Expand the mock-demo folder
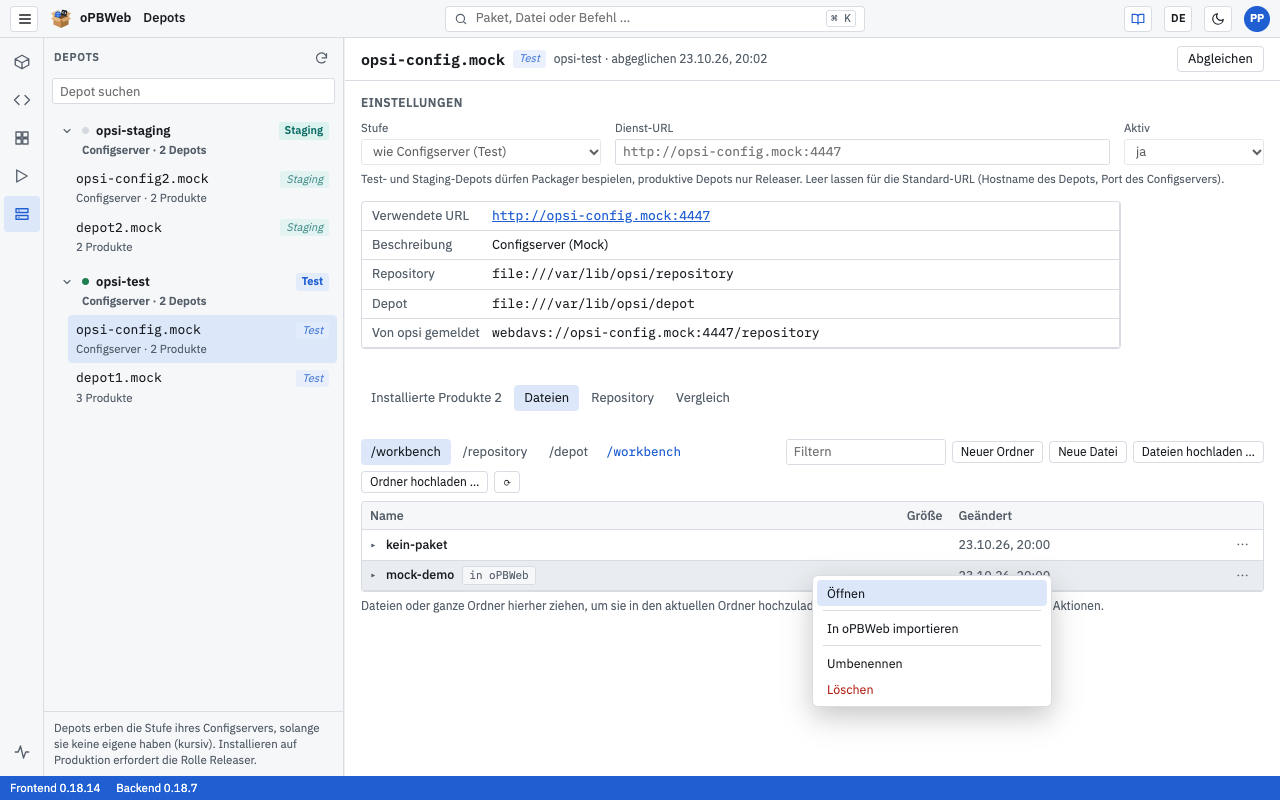1280x800 pixels. 374,575
